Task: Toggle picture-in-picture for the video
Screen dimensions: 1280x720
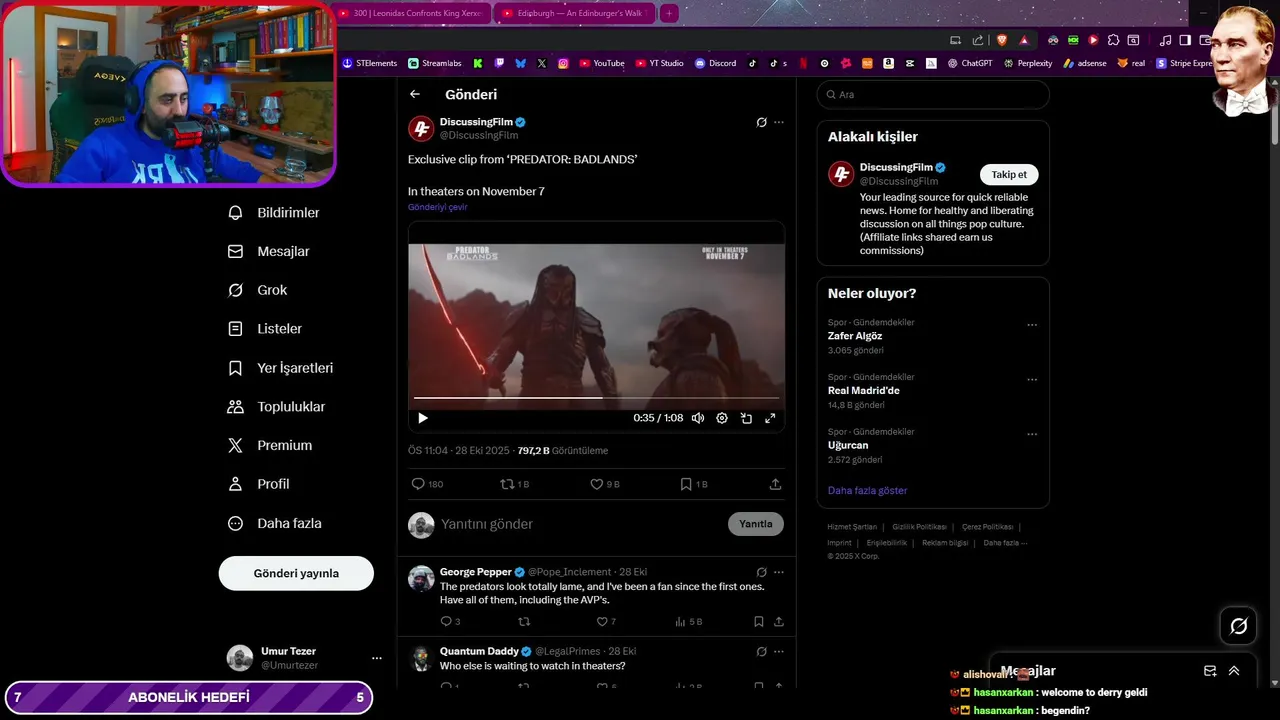Action: [x=746, y=418]
